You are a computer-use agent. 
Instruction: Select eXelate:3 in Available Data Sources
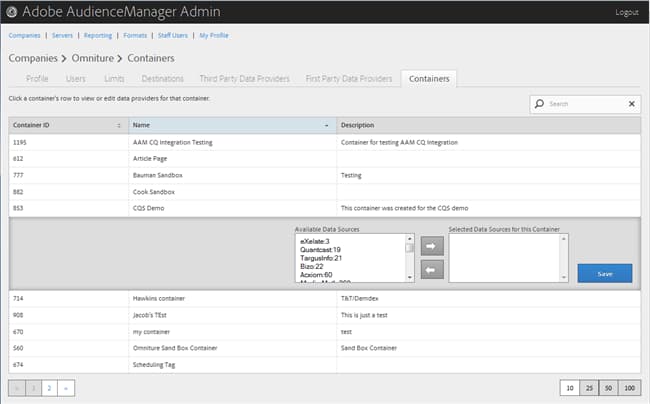point(315,241)
